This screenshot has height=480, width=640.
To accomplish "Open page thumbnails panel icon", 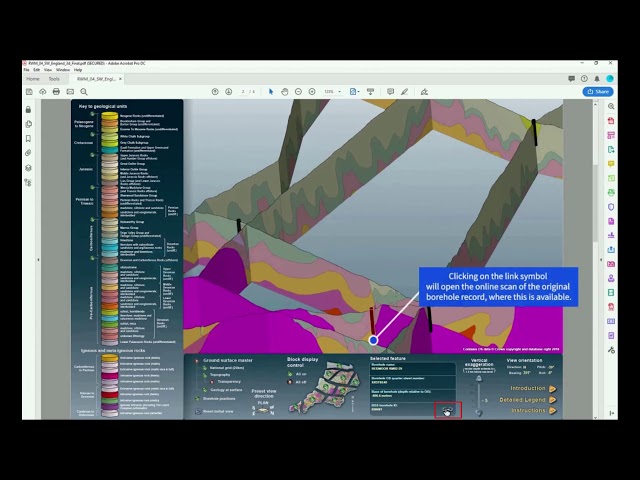I will (28, 124).
